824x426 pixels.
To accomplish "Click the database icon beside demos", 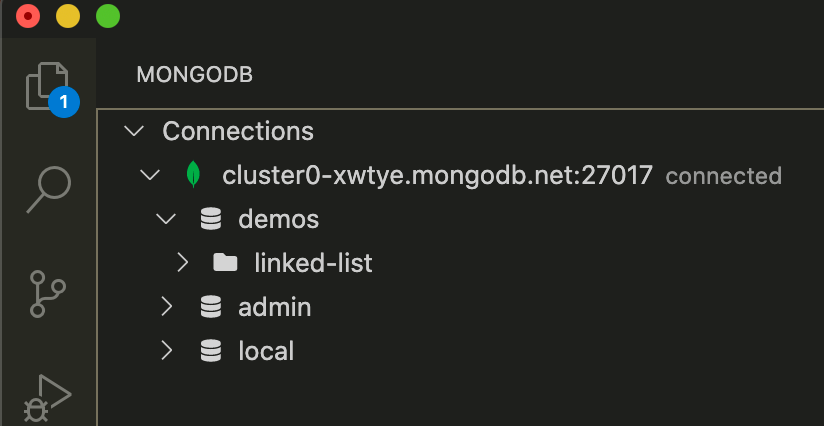I will (x=211, y=219).
